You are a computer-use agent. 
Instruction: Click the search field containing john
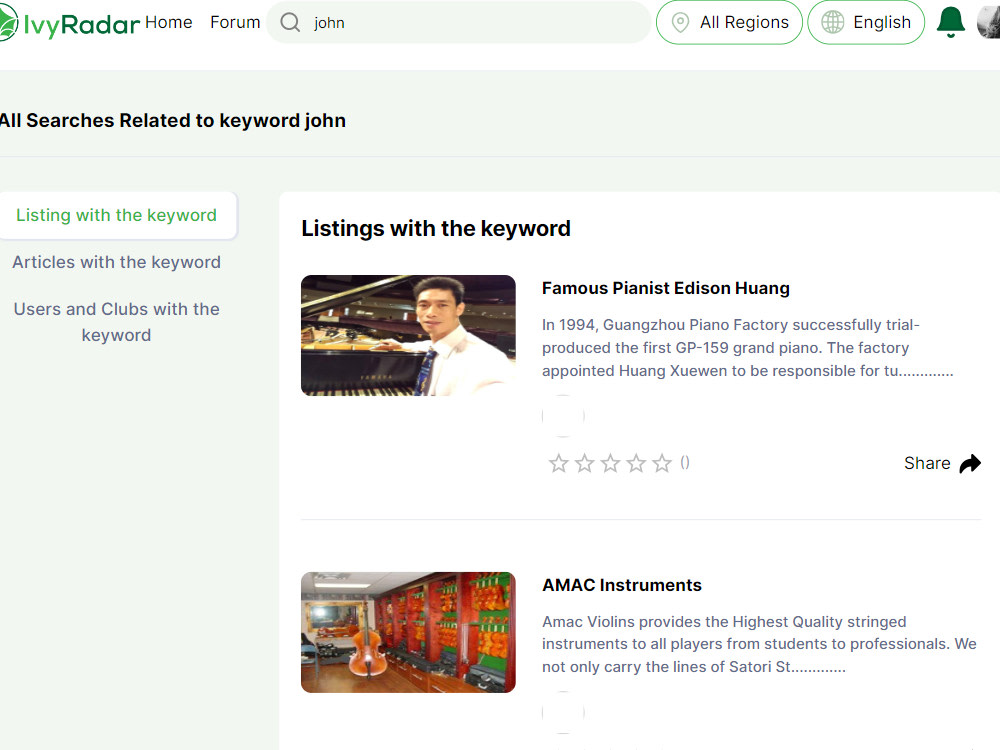tap(458, 22)
